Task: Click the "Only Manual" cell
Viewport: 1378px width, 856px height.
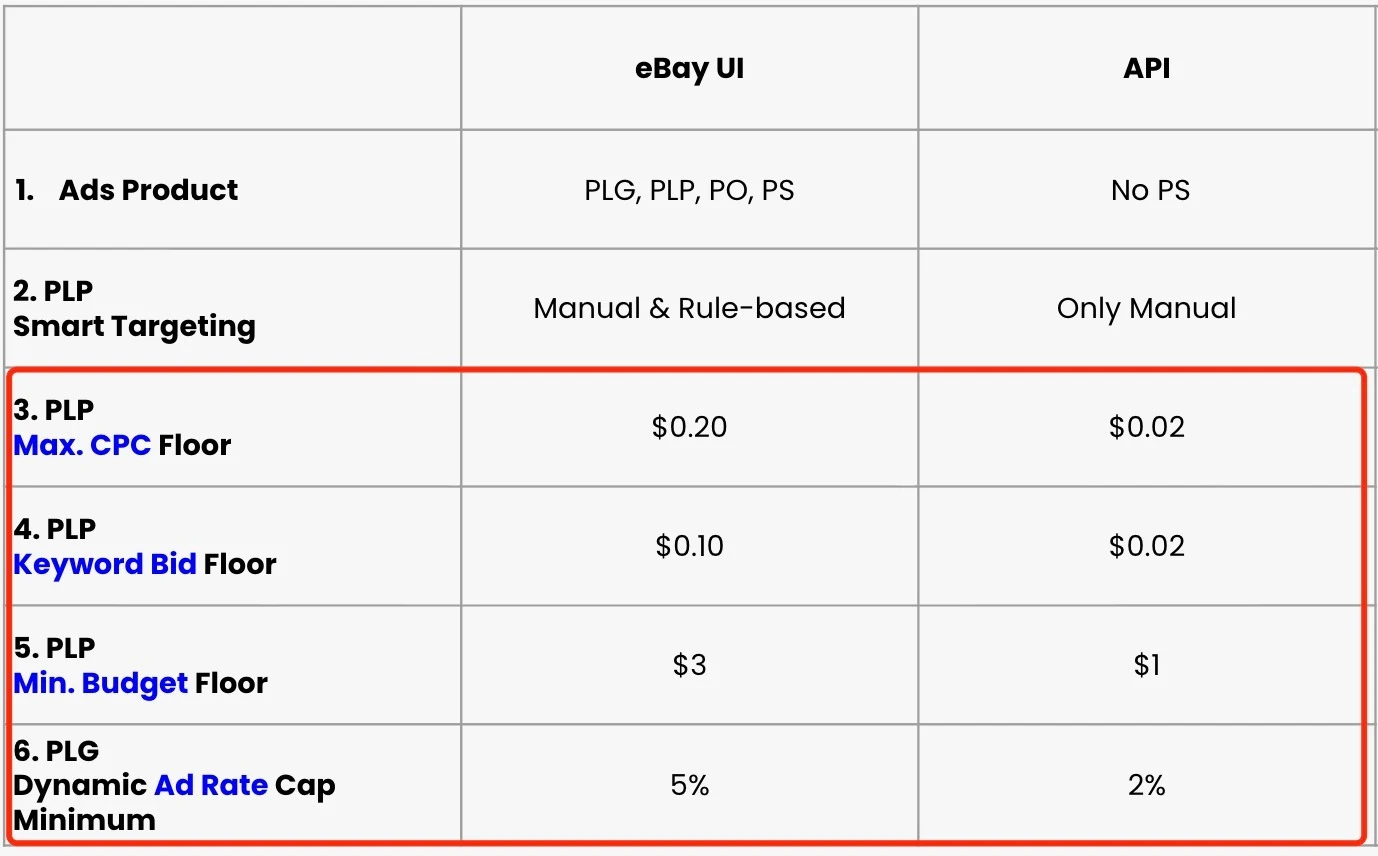Action: pos(1146,308)
